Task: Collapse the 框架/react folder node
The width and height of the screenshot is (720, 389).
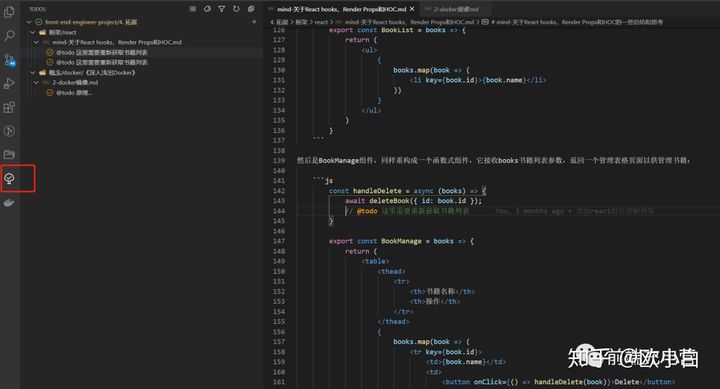Action: (x=33, y=32)
